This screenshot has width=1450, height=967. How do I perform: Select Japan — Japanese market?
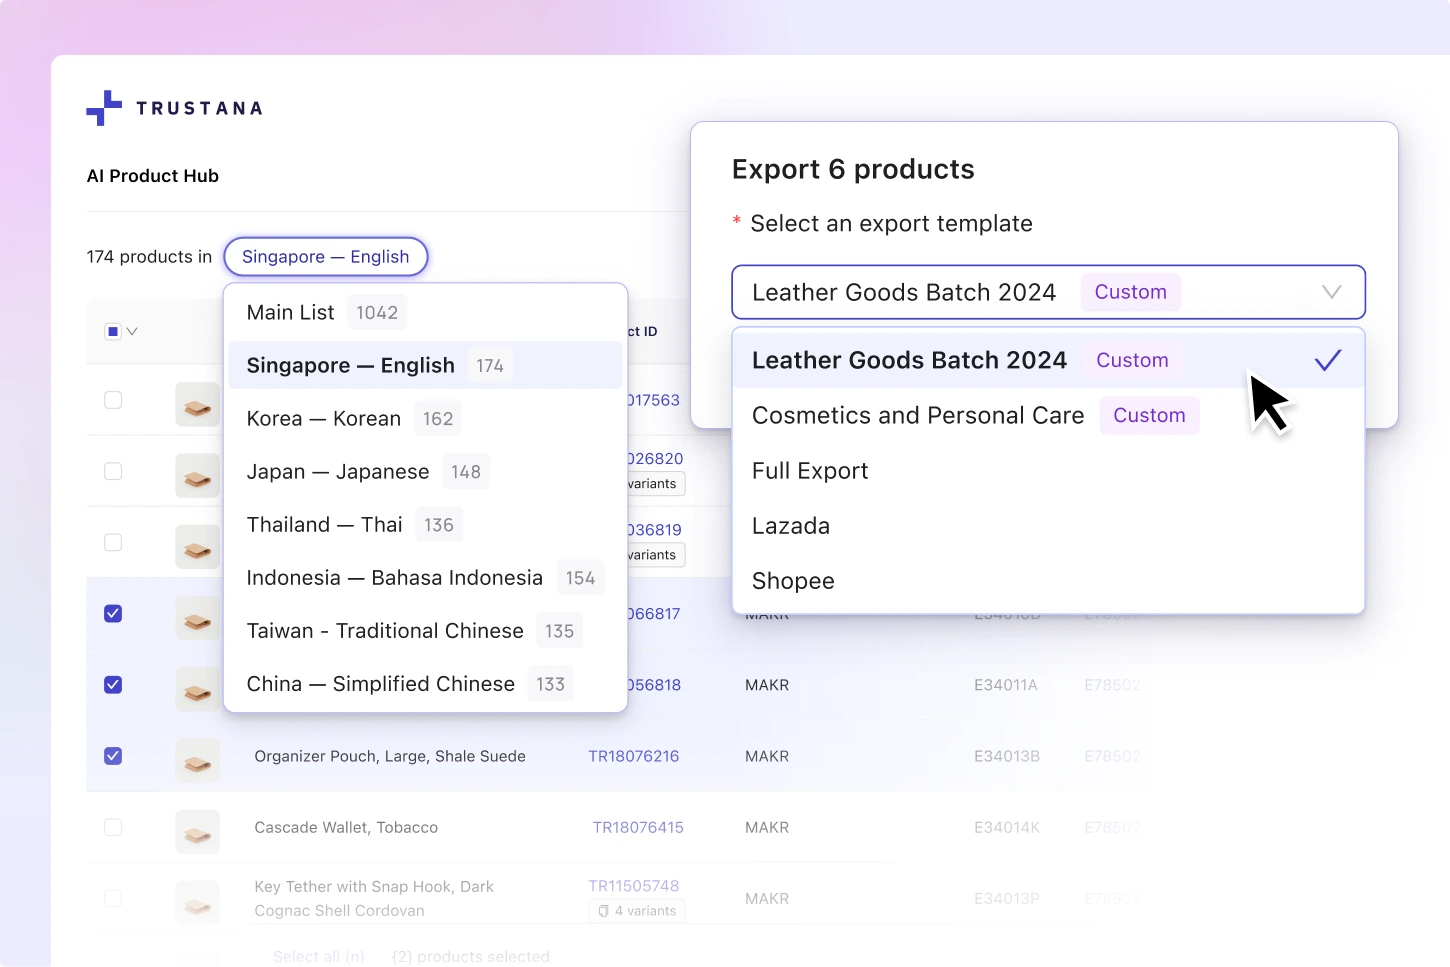[x=425, y=472]
